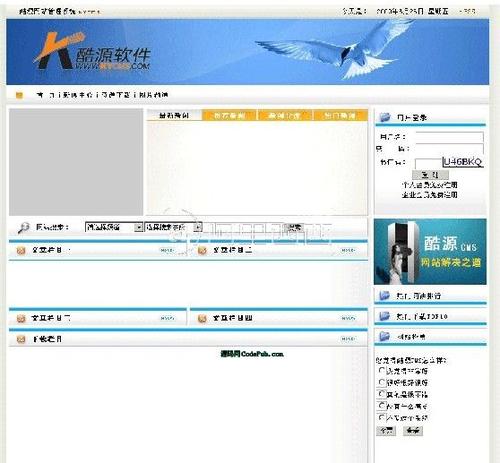Click the flying bird header banner image
The width and height of the screenshot is (500, 463).
(247, 52)
